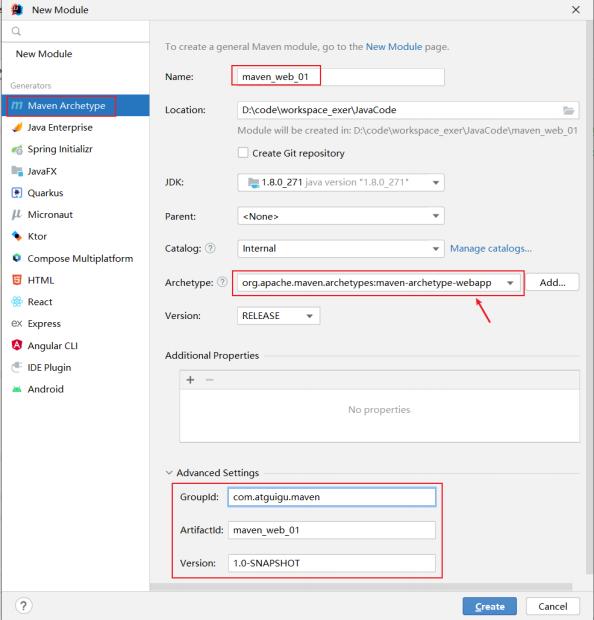The image size is (594, 620).
Task: Click the JavaFX icon
Action: coord(17,171)
